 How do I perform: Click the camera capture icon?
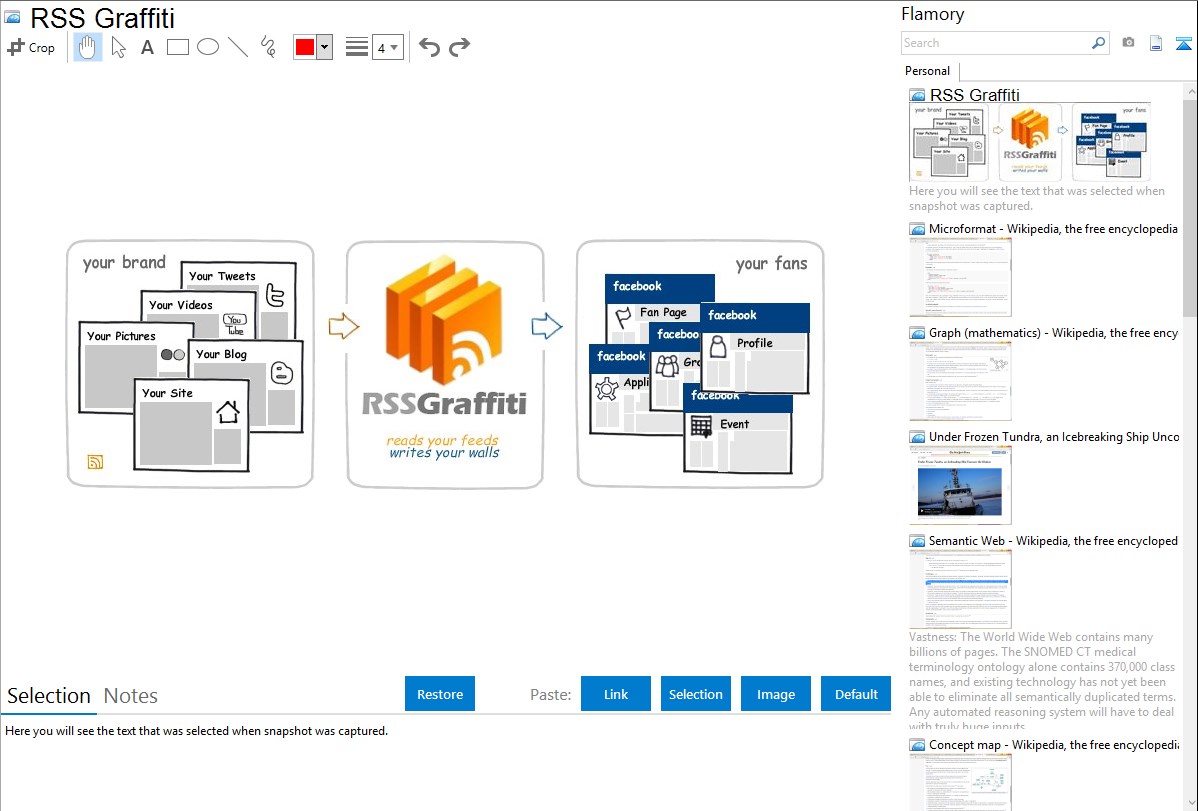pos(1128,43)
